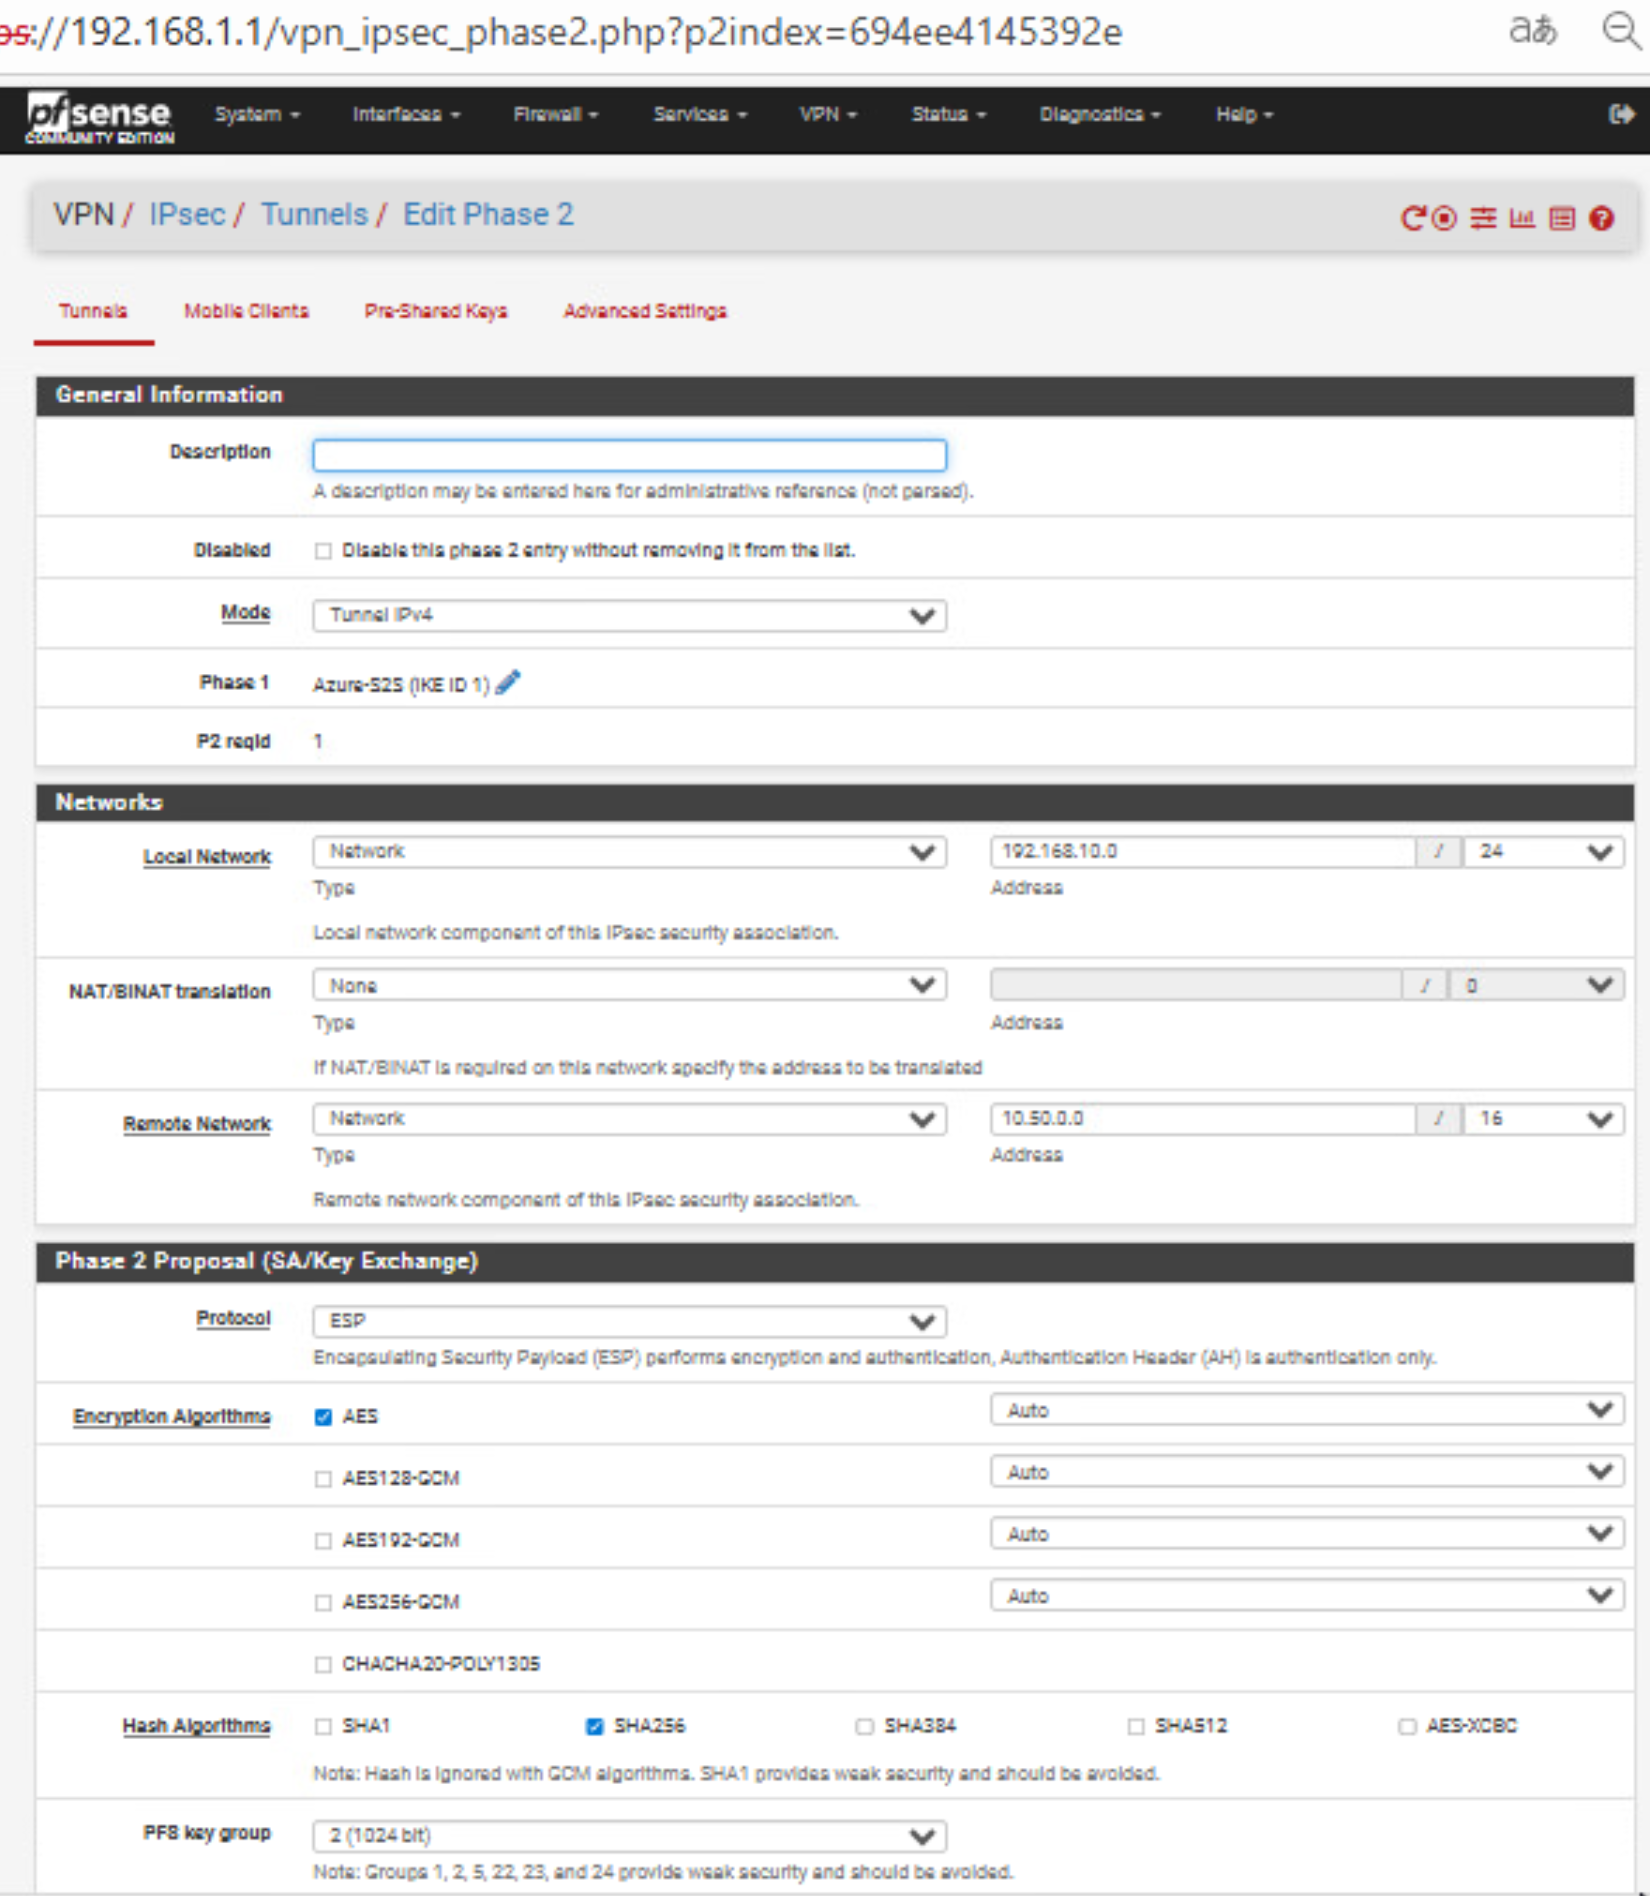
Task: Open related settings sliders icon
Action: (1483, 218)
